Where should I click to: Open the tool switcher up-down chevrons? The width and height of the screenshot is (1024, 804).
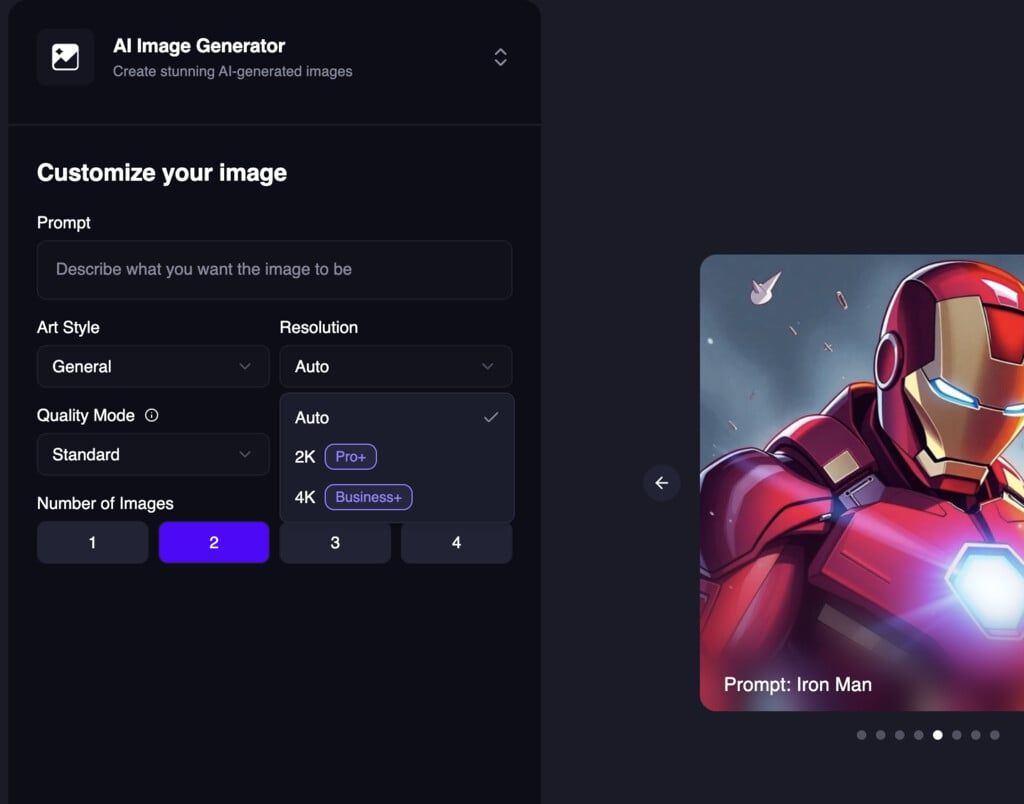pyautogui.click(x=500, y=57)
